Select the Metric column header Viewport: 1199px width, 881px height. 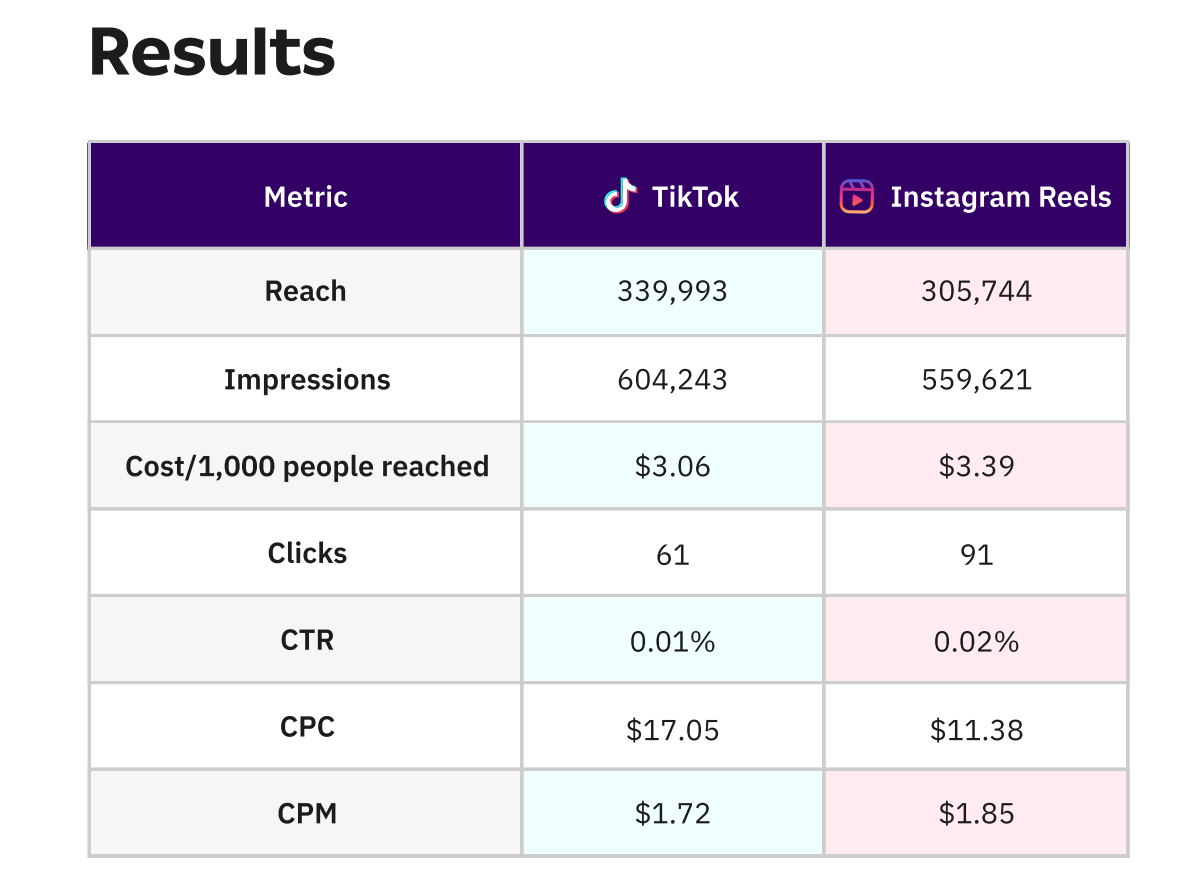305,197
